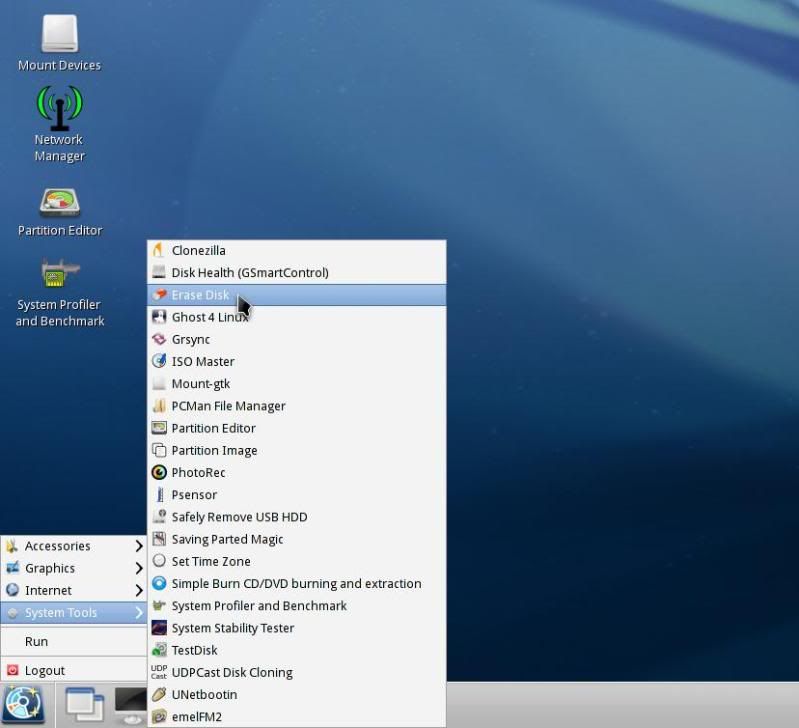Open the Partition Editor desktop icon
Screen dimensions: 799x728
(60, 212)
